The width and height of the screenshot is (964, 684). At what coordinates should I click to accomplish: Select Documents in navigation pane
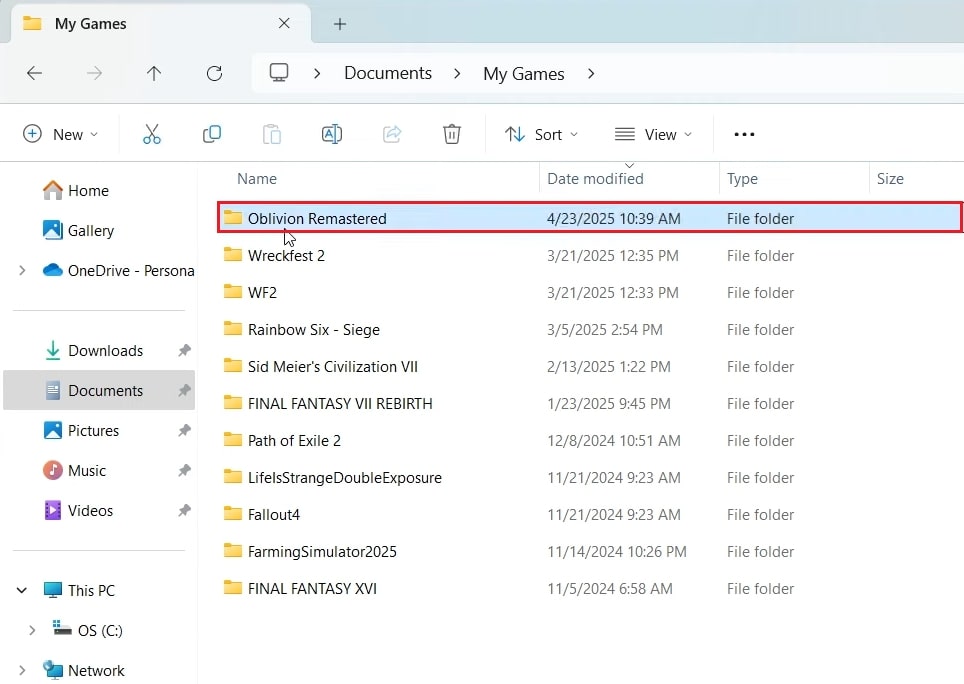(99, 390)
